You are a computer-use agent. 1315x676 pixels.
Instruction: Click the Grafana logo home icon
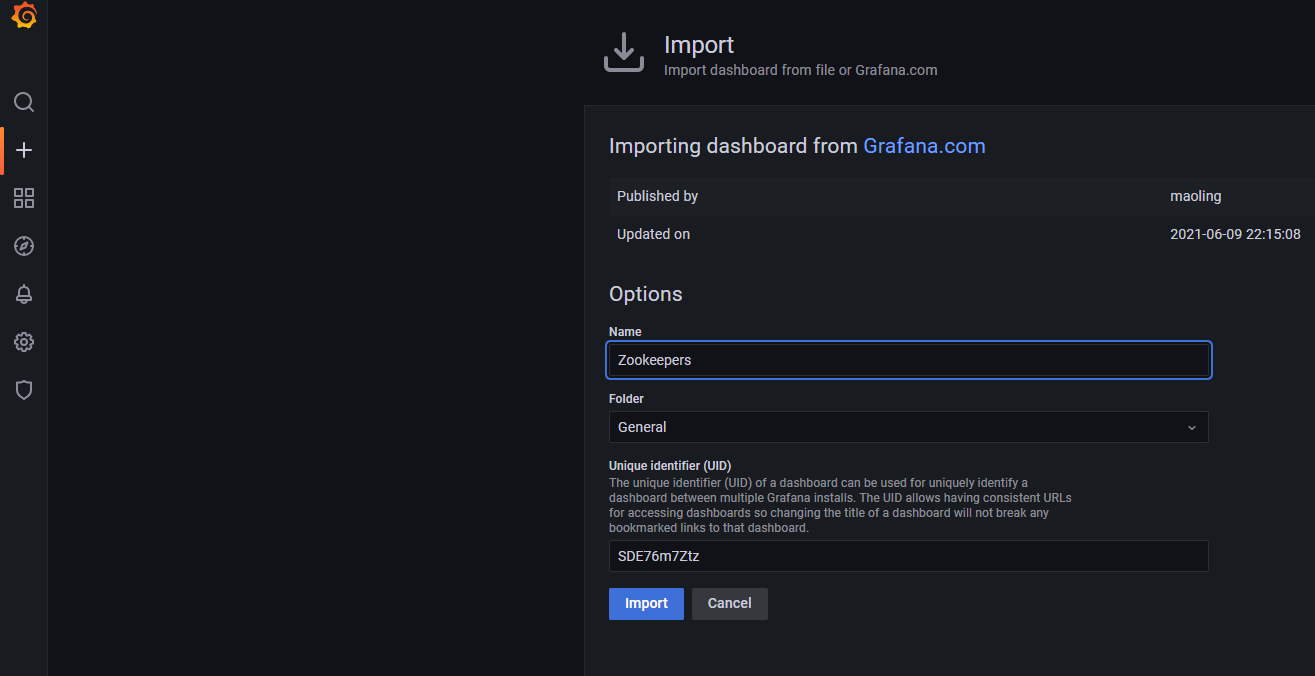coord(24,17)
